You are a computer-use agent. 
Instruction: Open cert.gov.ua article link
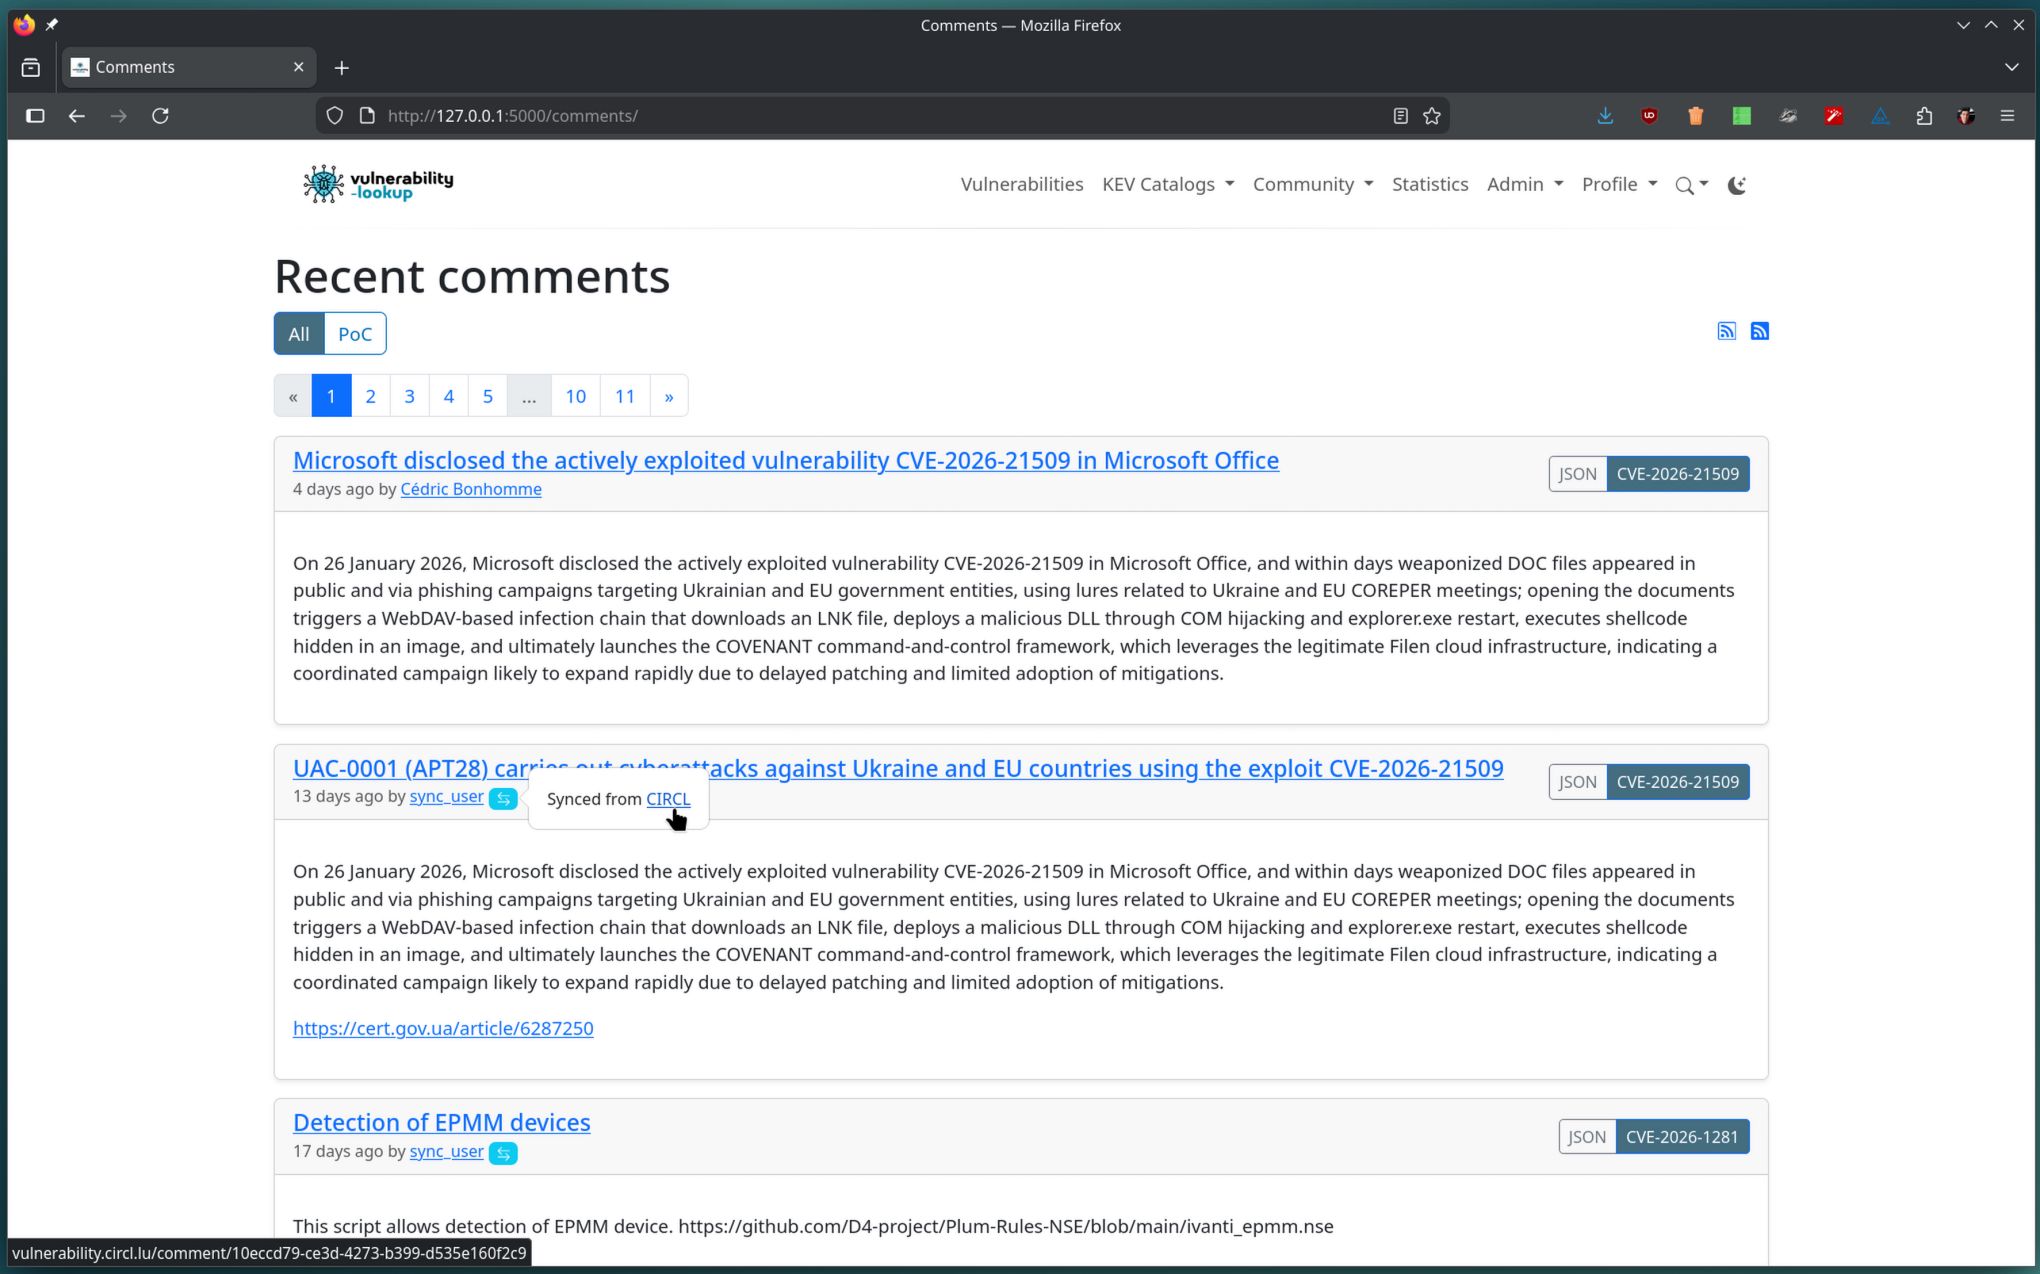point(443,1028)
